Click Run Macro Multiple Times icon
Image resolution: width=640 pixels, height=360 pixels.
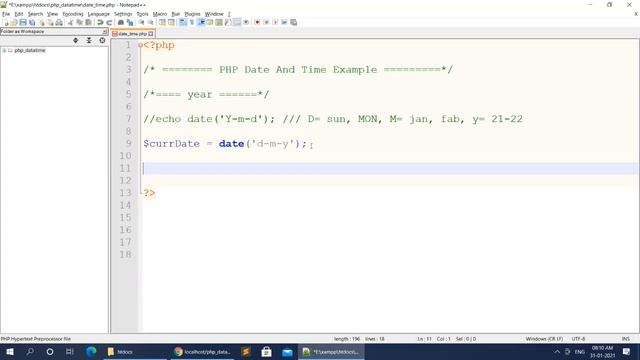(x=284, y=22)
